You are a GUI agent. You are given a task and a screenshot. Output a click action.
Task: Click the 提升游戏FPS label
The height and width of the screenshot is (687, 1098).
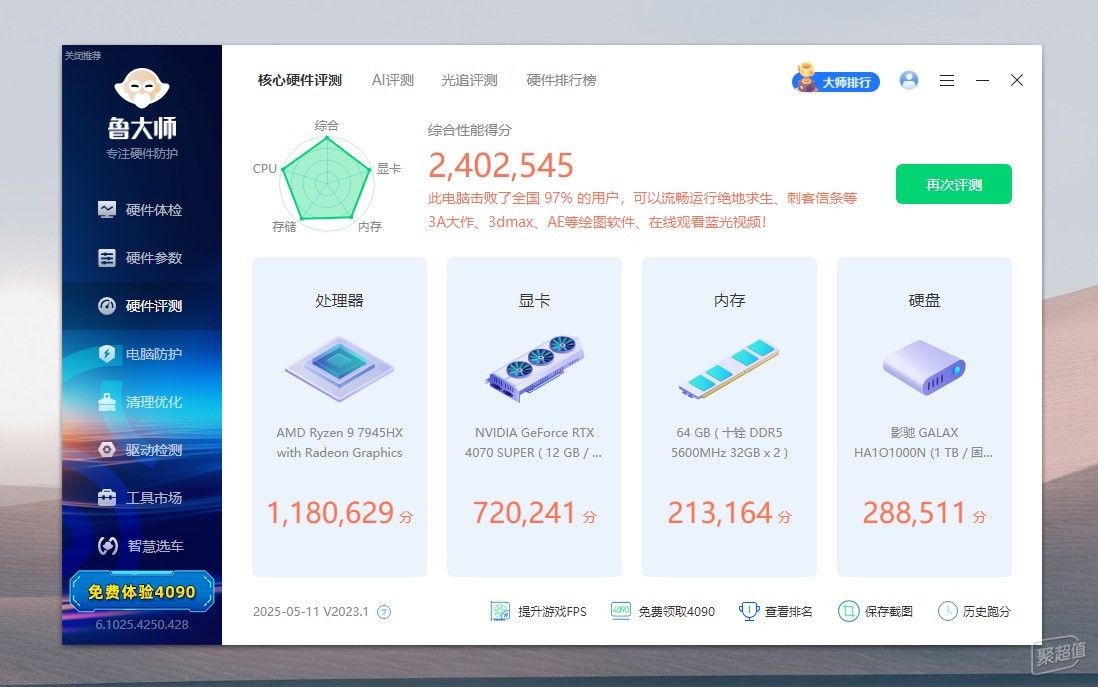click(553, 612)
